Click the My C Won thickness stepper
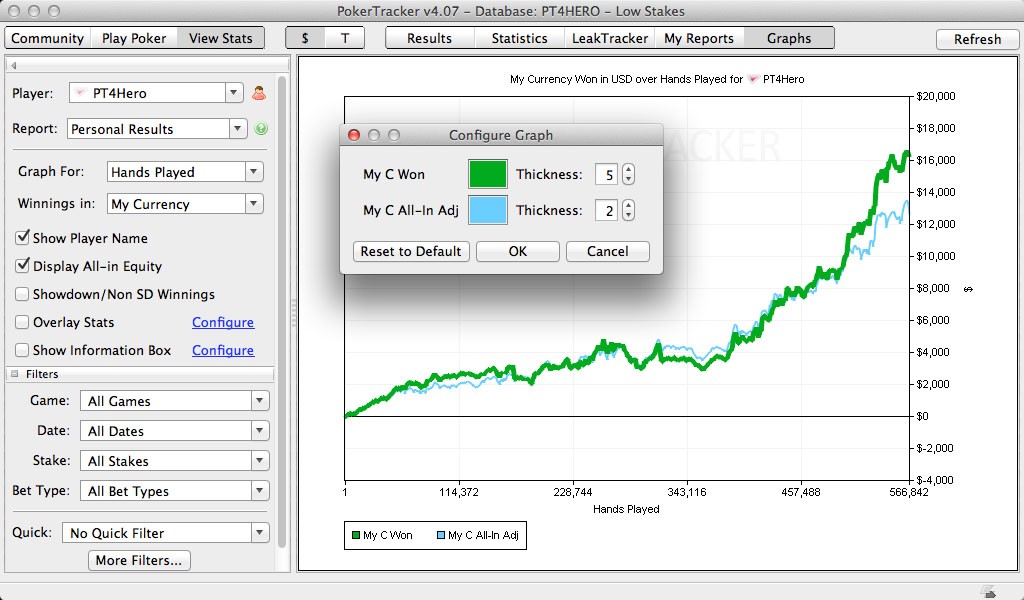Viewport: 1024px width, 600px height. (628, 174)
